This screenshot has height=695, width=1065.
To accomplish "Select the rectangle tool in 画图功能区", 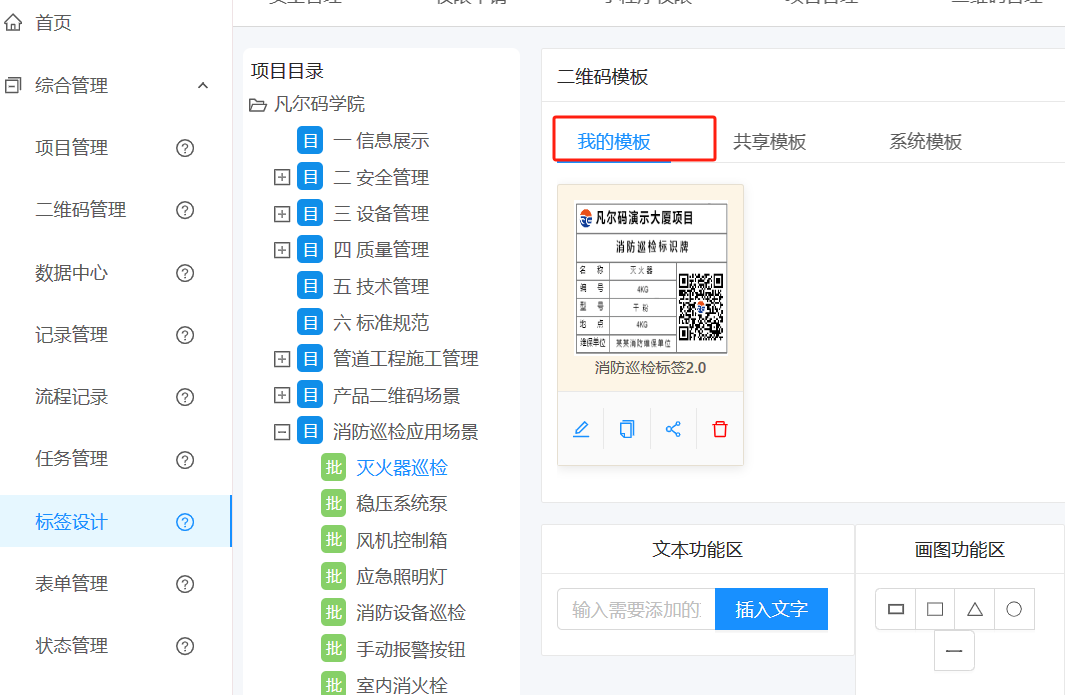I will click(895, 608).
